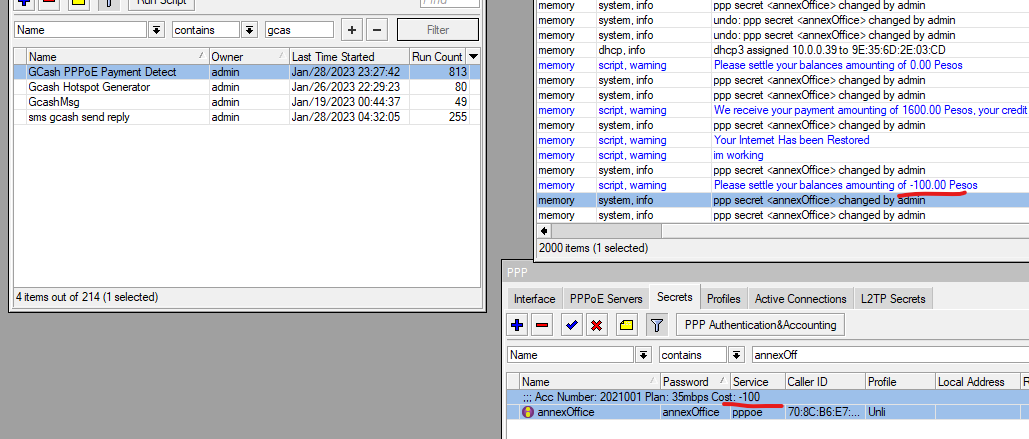Click left arrow of log horizontal scrollbar
Screen dimensions: 1029x439
pos(544,231)
